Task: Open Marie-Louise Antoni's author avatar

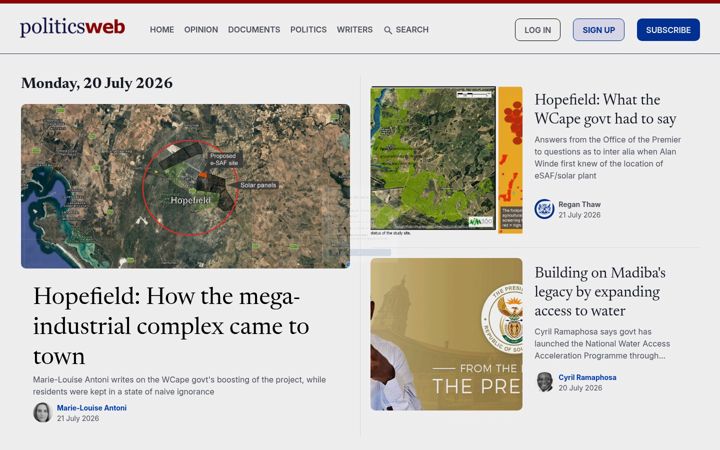Action: [42, 412]
